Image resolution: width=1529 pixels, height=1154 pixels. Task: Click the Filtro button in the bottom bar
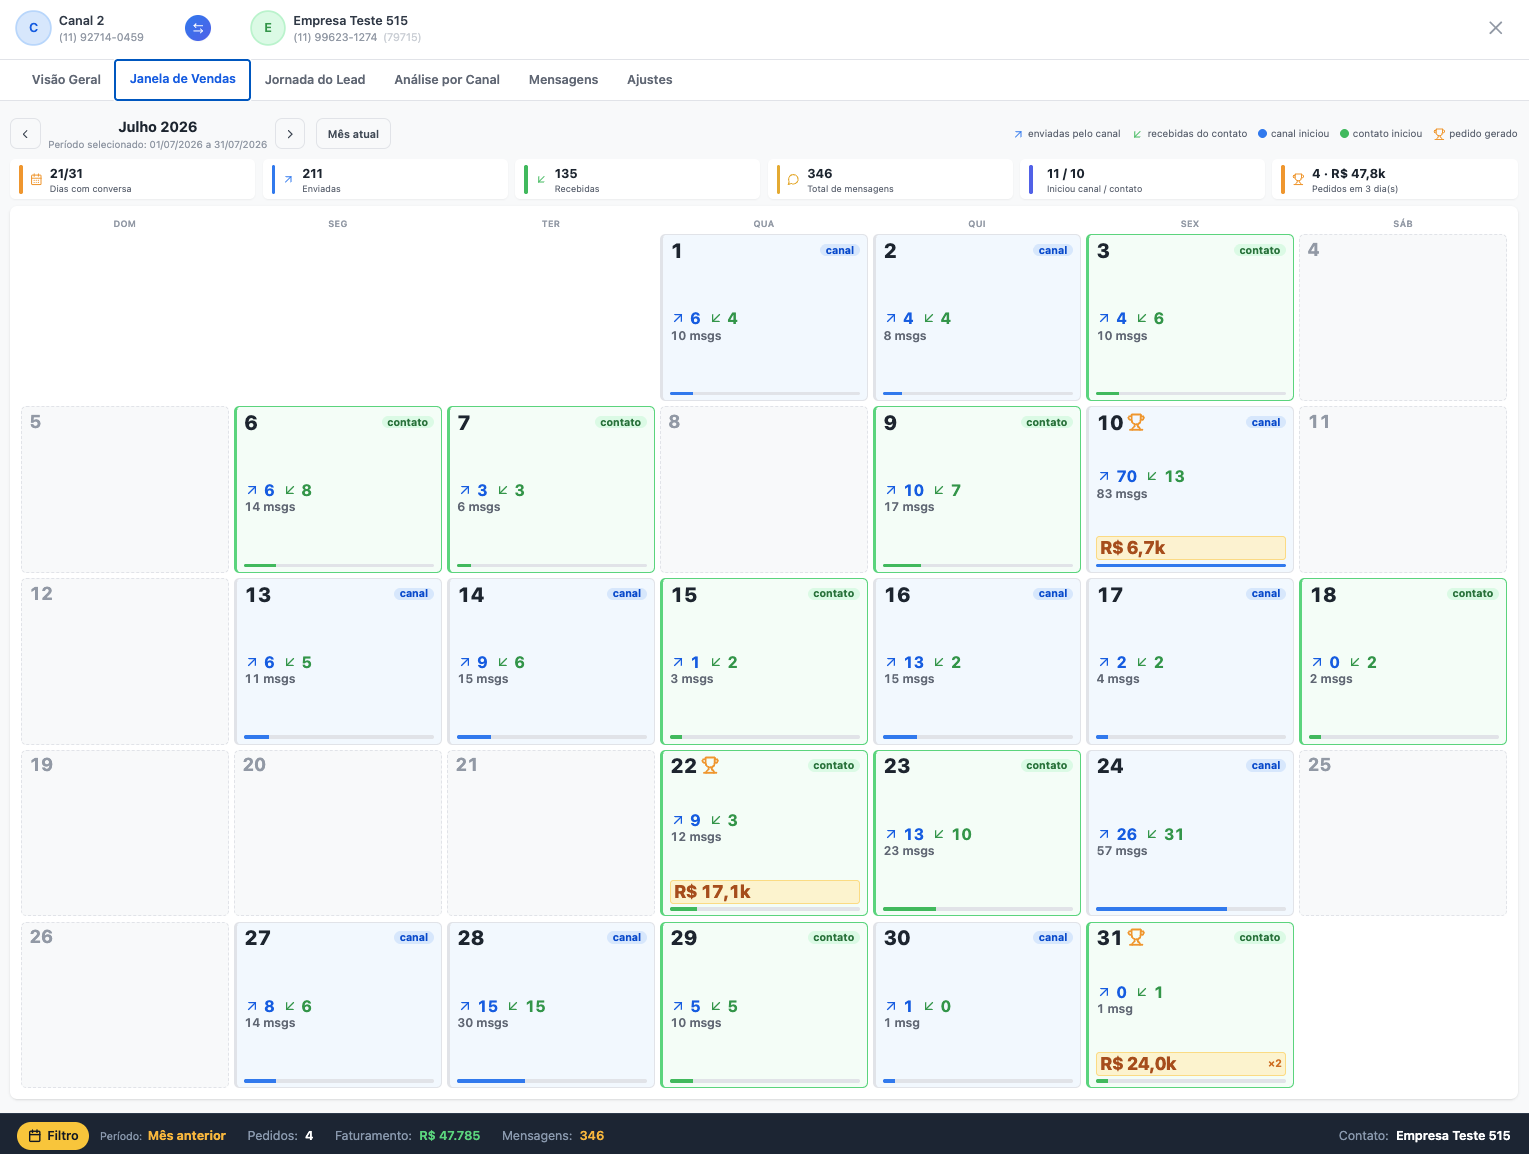tap(53, 1136)
